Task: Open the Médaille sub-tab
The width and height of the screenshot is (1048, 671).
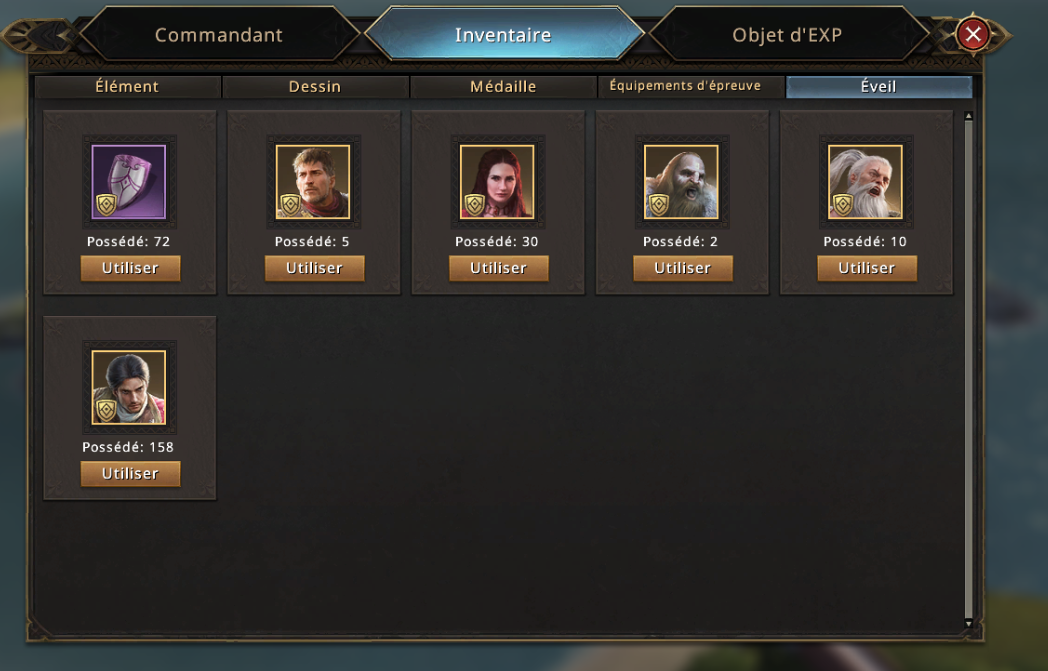Action: click(503, 87)
